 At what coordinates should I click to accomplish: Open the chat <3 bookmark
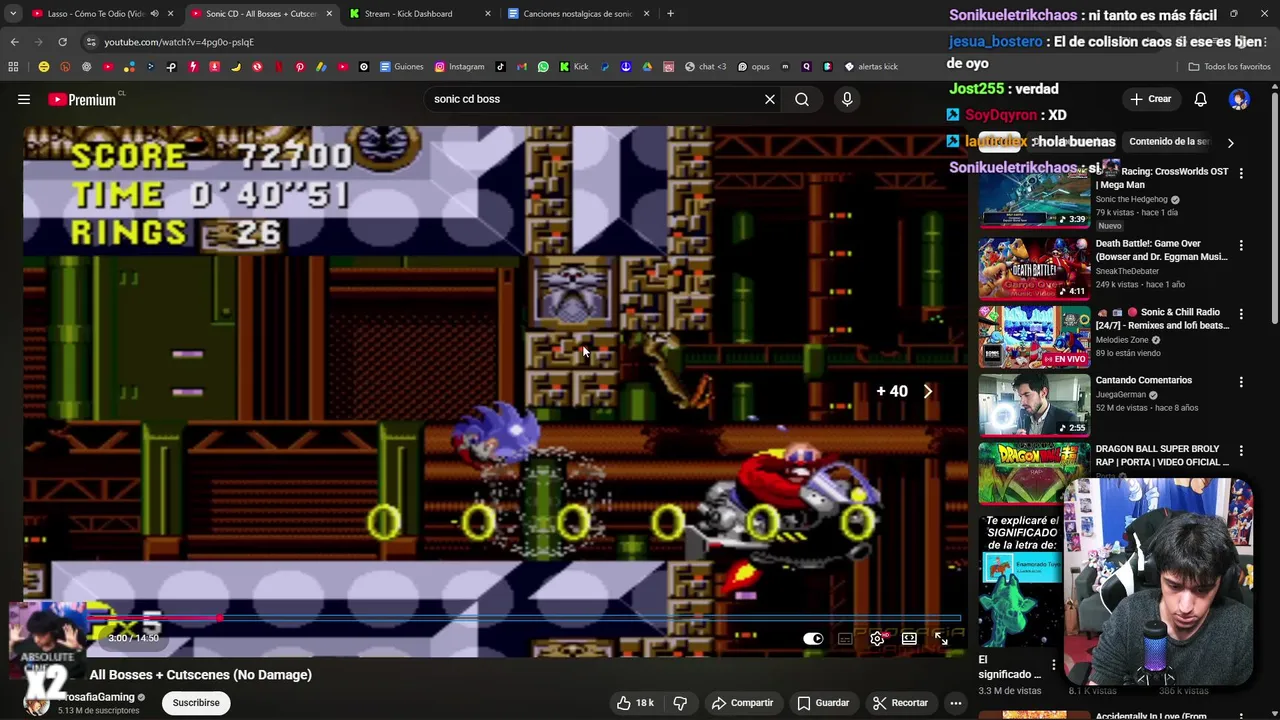705,67
